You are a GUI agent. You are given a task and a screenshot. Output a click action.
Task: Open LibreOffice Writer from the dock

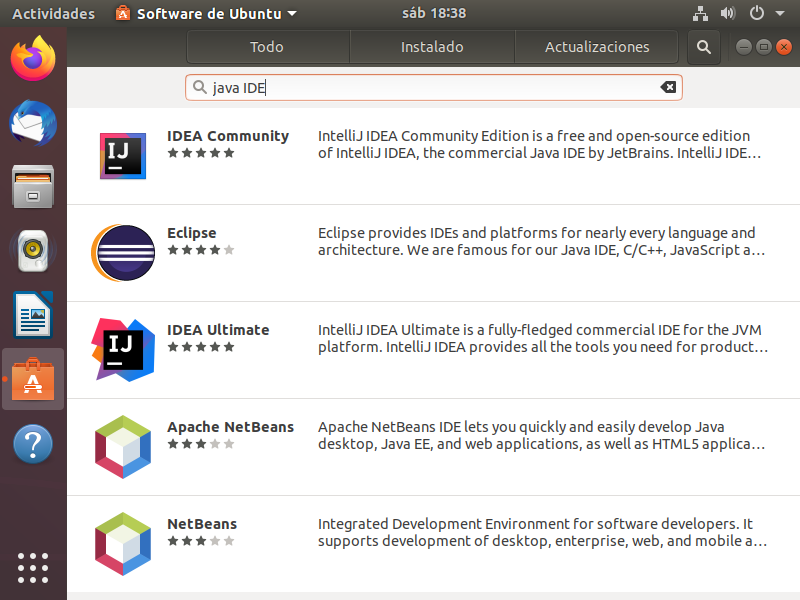(33, 316)
